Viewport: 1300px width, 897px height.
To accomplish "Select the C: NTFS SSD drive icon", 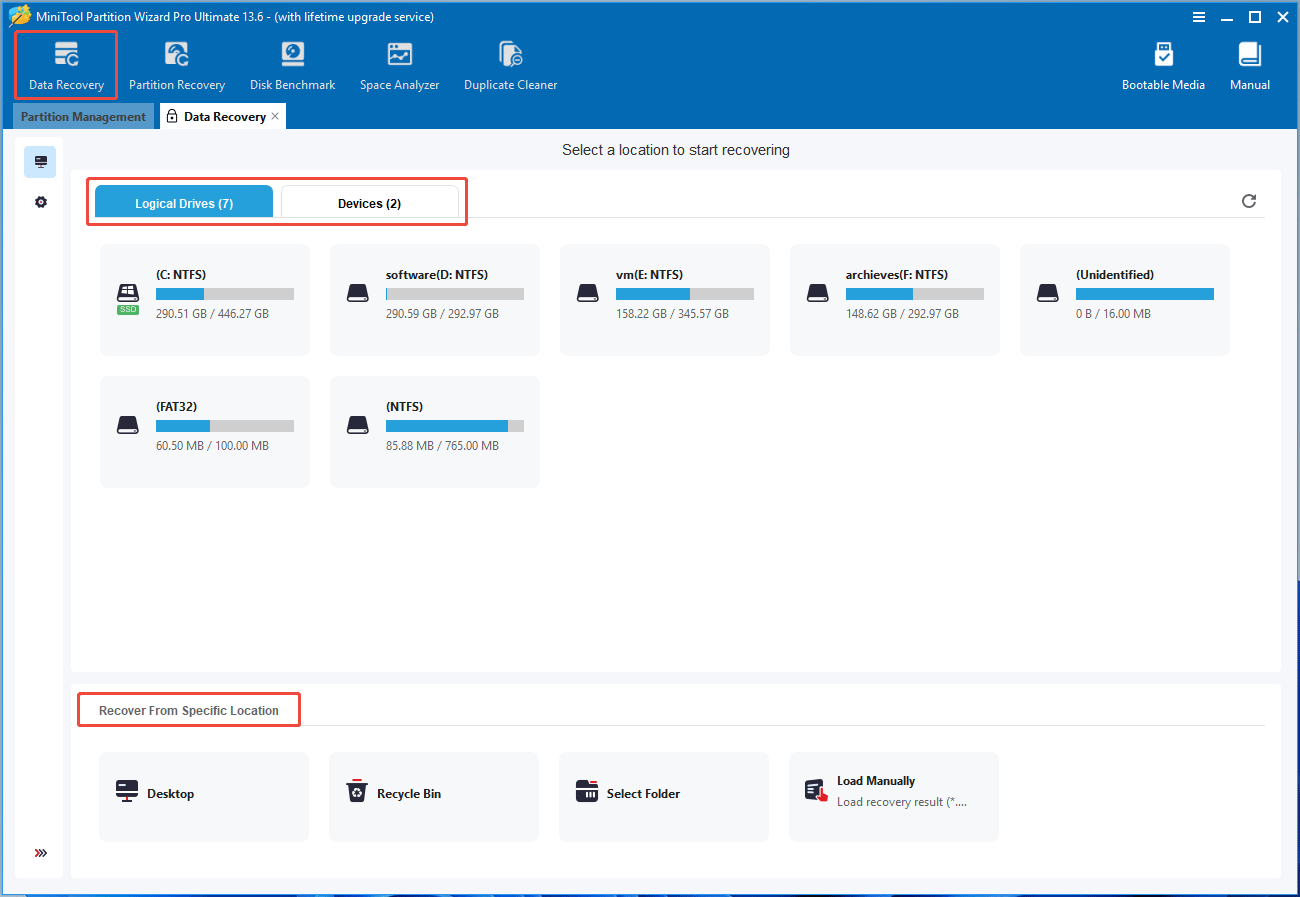I will [x=128, y=297].
